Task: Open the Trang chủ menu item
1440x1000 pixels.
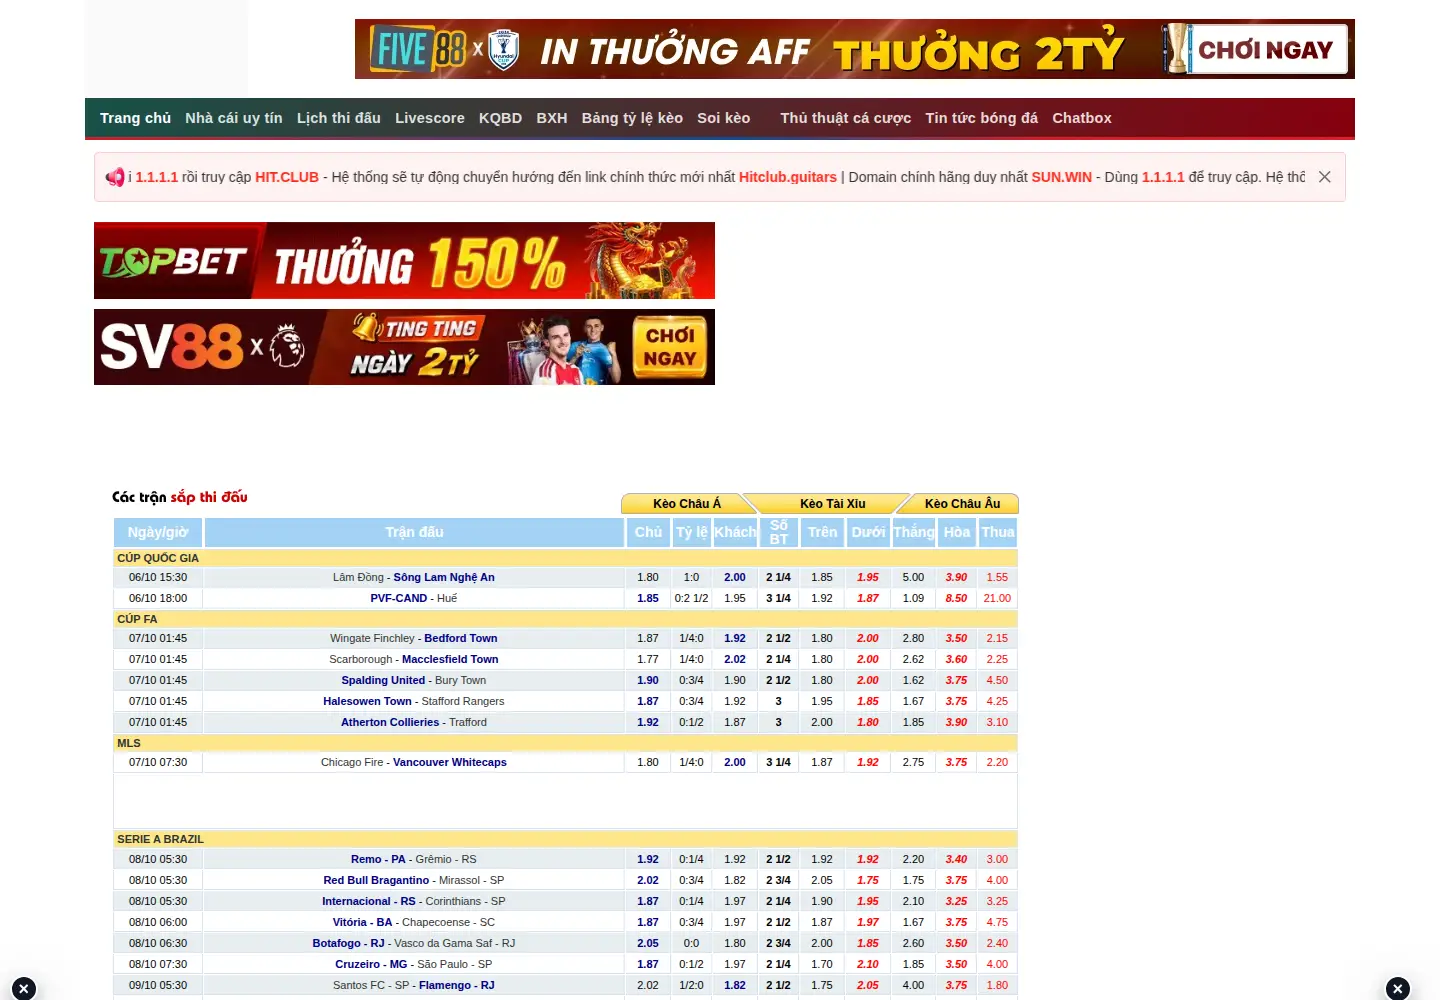Action: (135, 118)
